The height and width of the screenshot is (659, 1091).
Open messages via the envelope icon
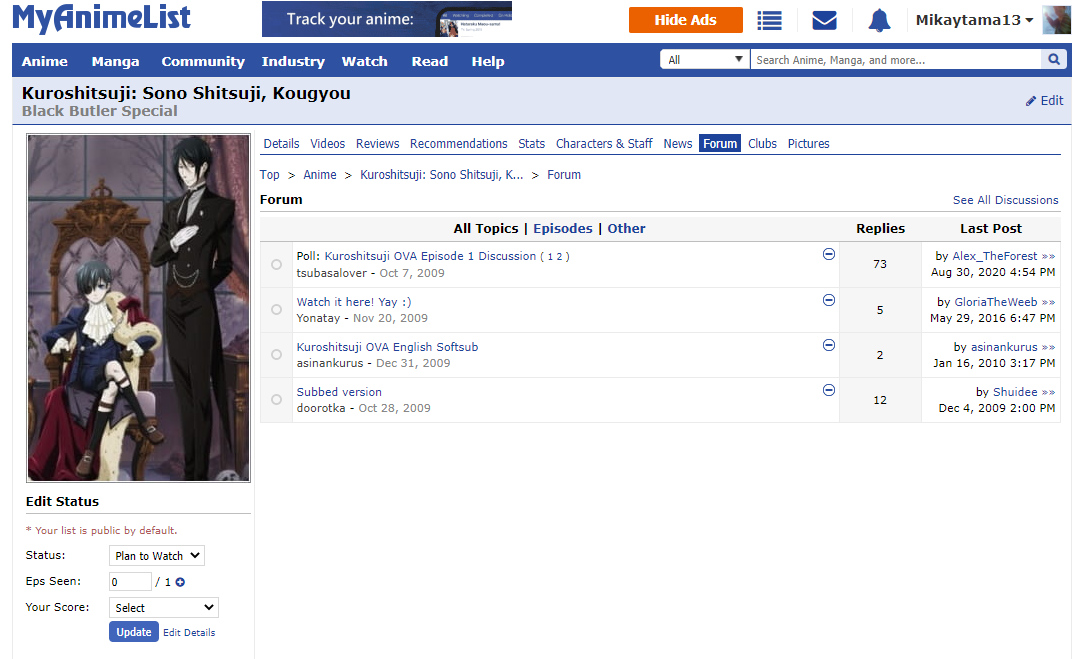(x=824, y=20)
